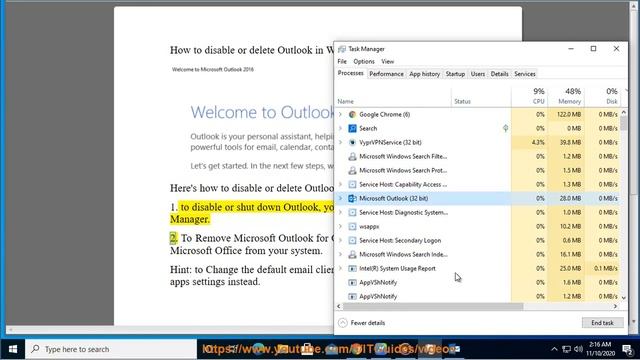Viewport: 640px width, 360px height.
Task: Switch to the App history tab
Action: click(x=424, y=74)
